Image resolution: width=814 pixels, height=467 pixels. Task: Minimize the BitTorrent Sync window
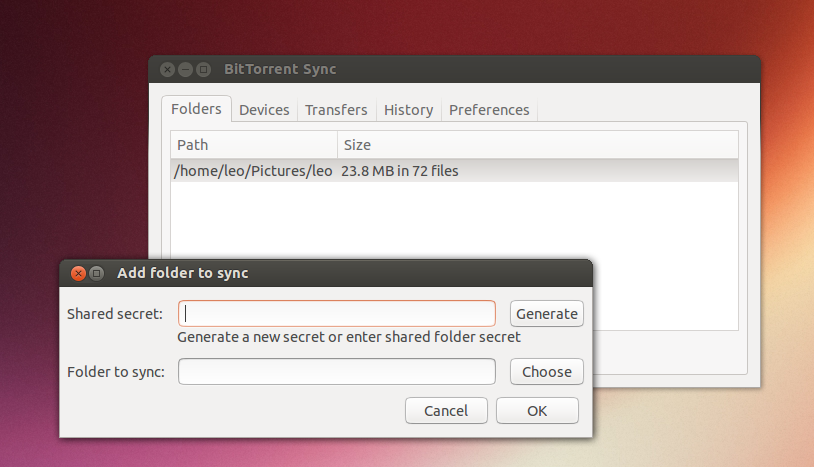pos(185,70)
